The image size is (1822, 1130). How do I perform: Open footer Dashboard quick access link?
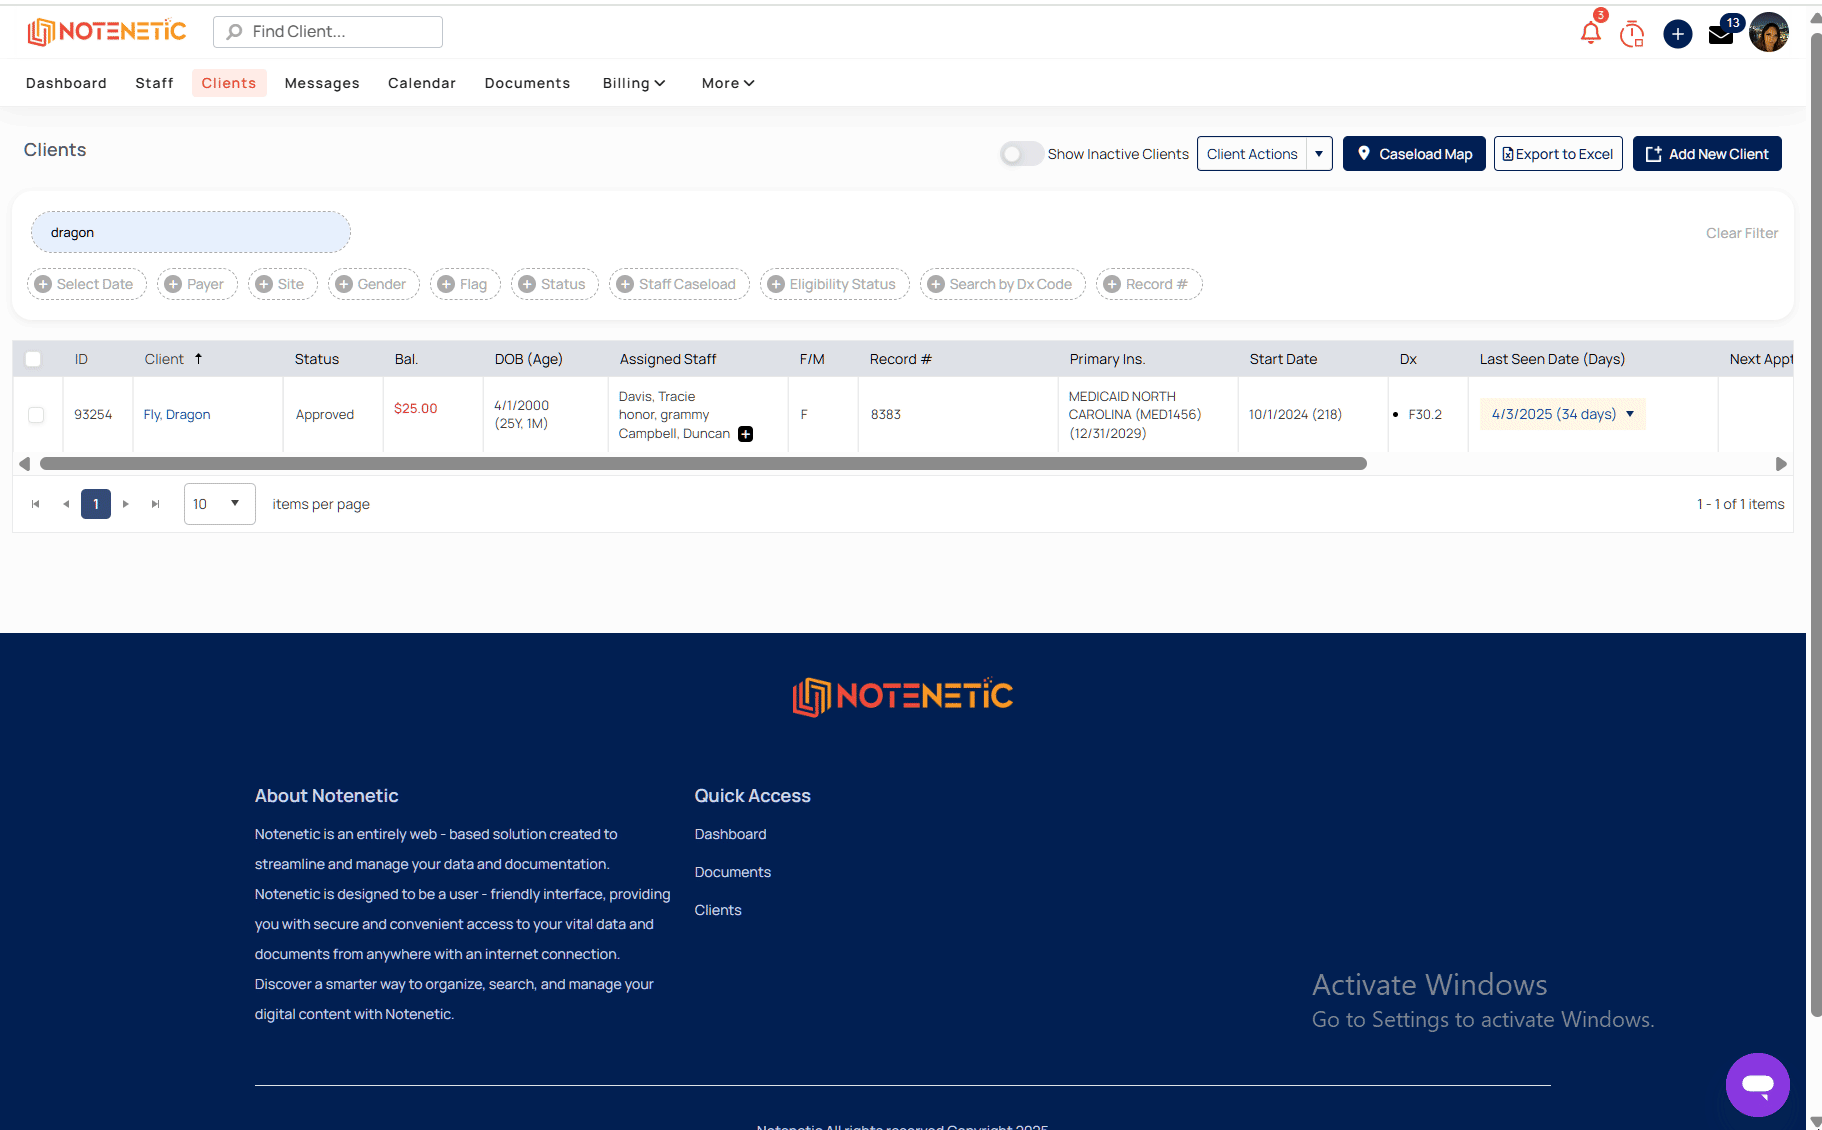click(731, 834)
